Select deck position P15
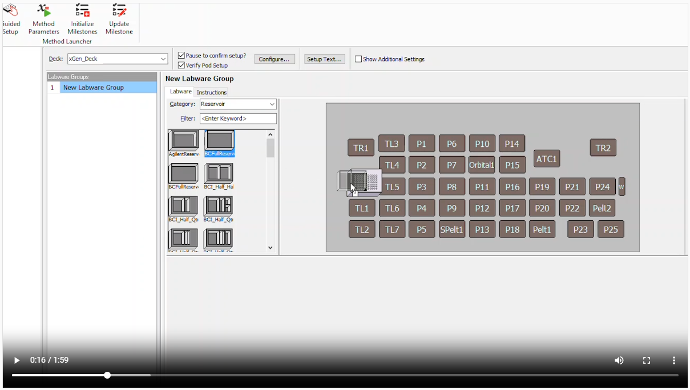 (512, 165)
